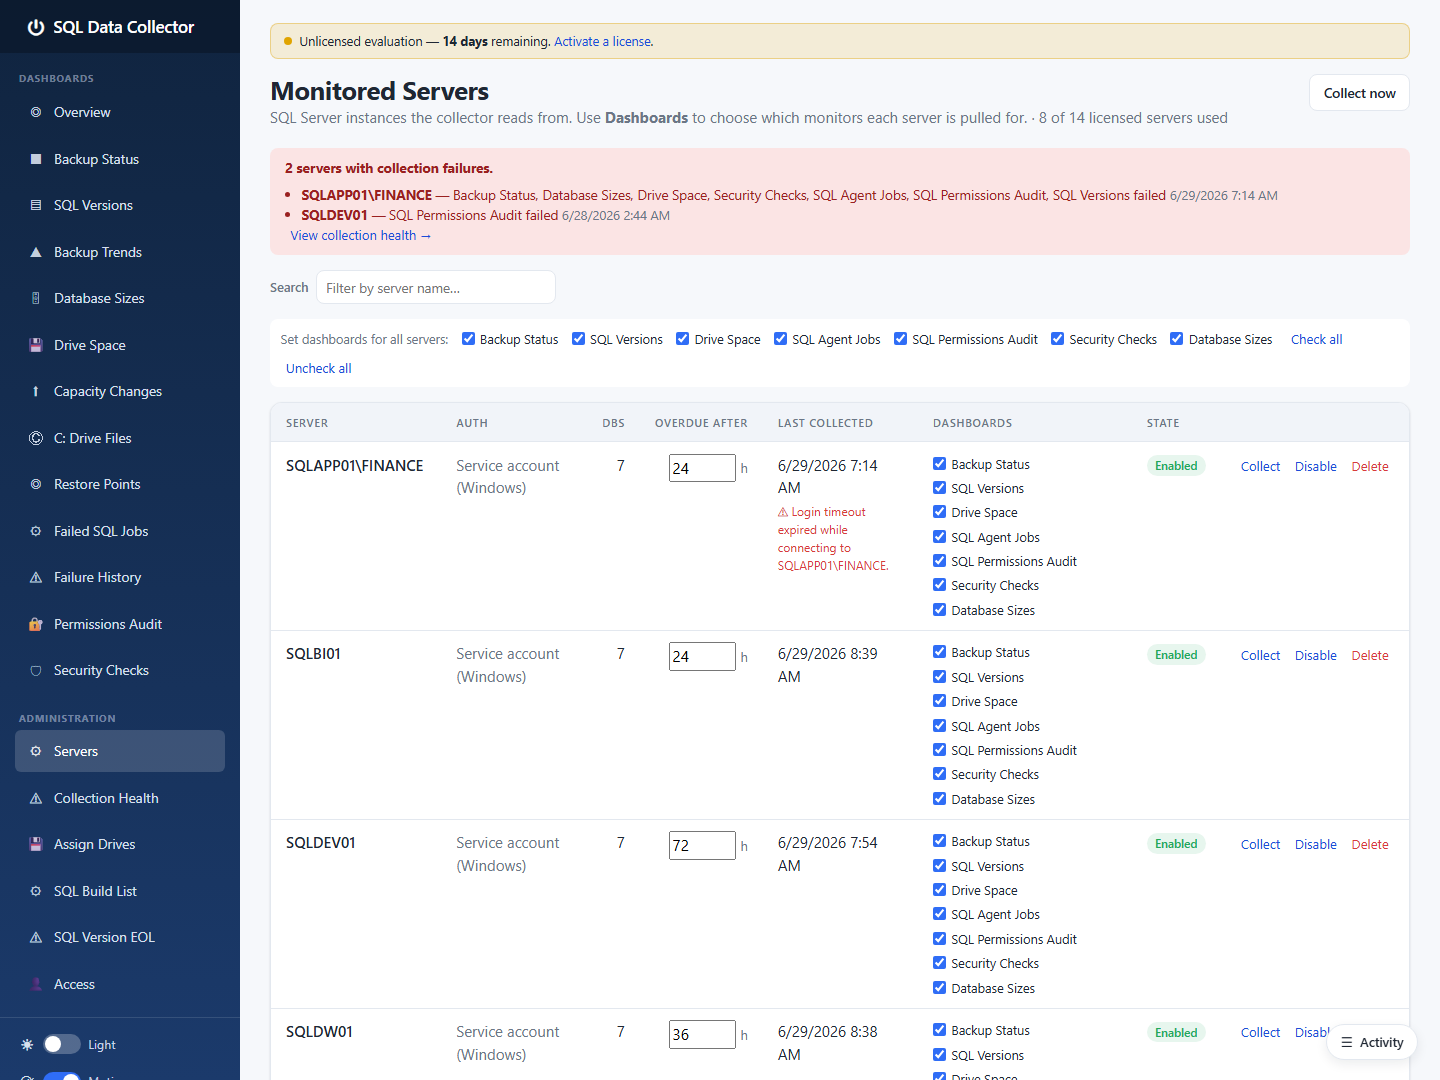Click the Backup Status sidebar icon
The width and height of the screenshot is (1440, 1080).
pos(36,159)
